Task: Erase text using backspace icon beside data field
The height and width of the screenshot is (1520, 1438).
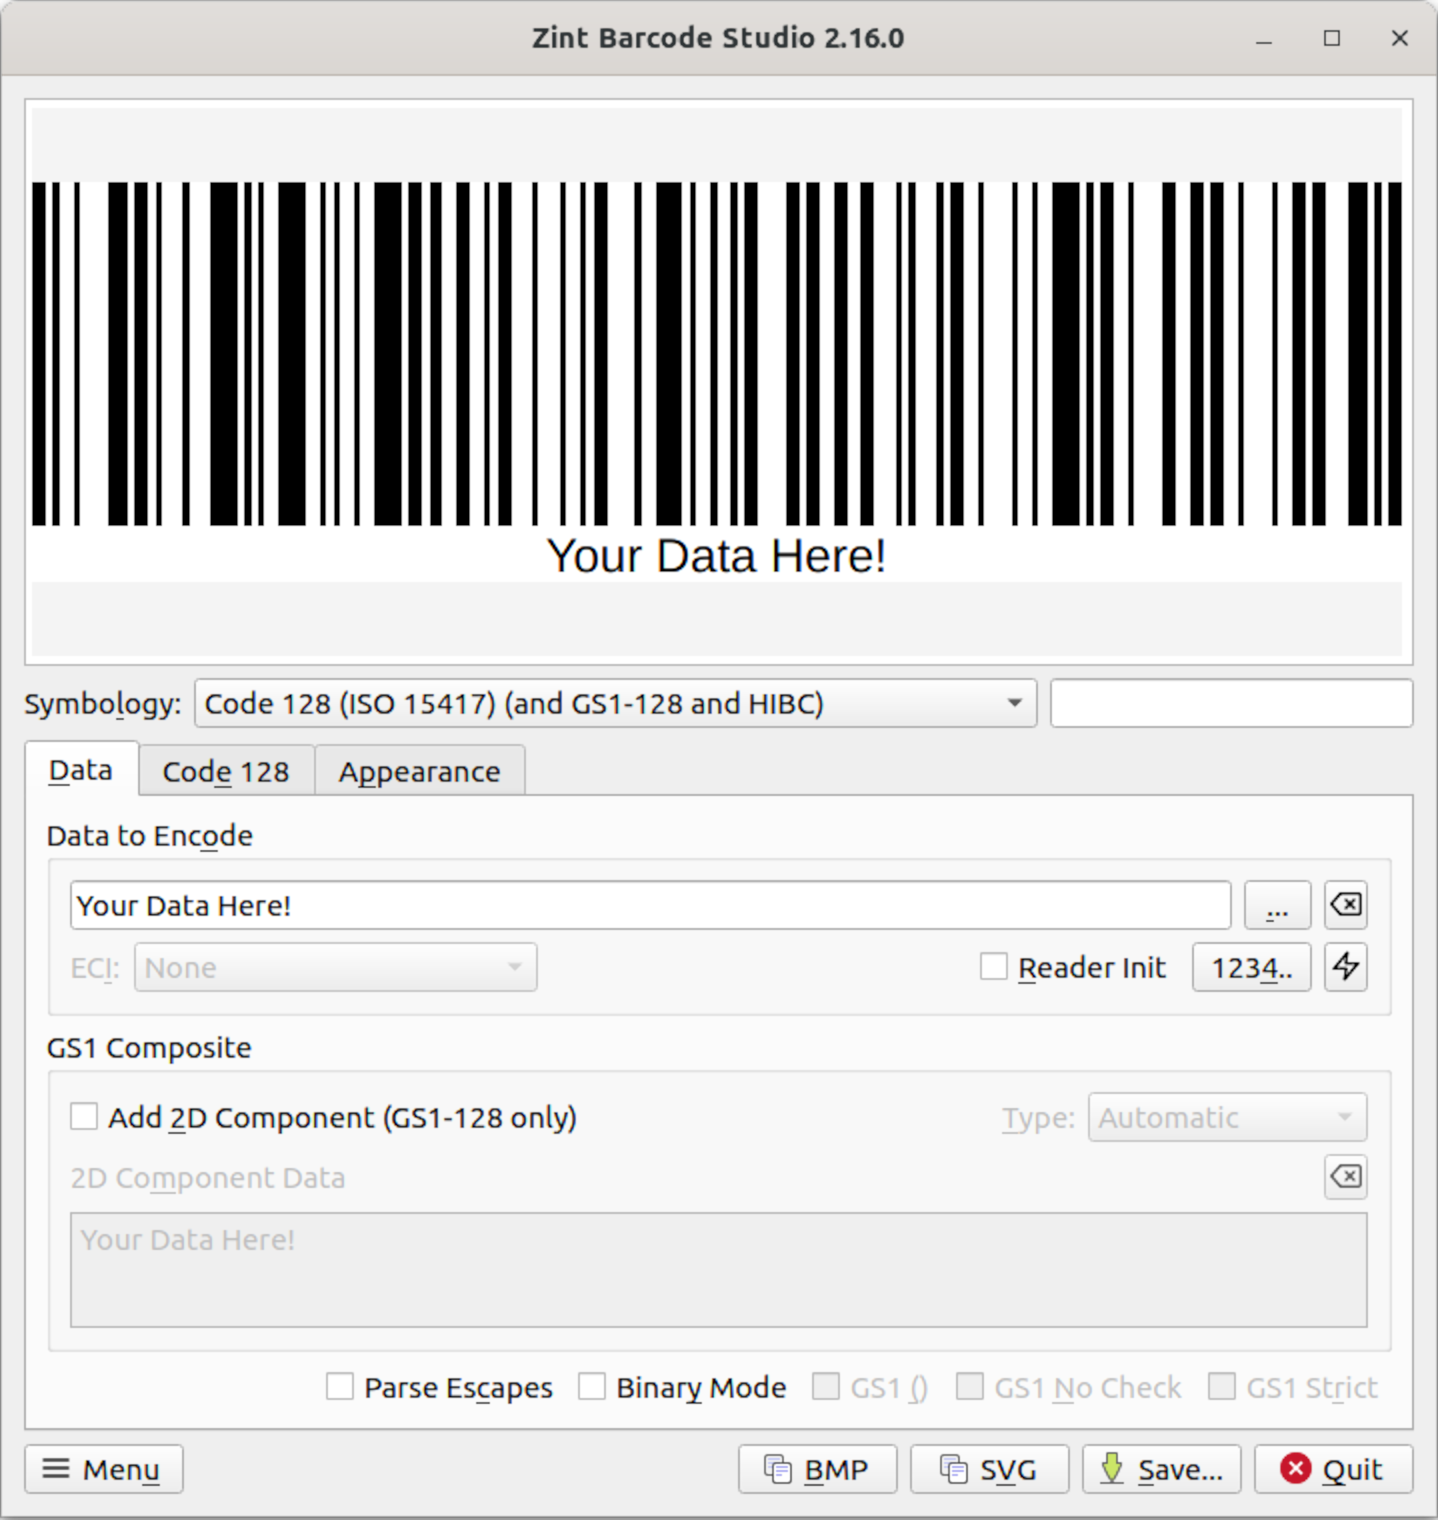Action: [1345, 905]
